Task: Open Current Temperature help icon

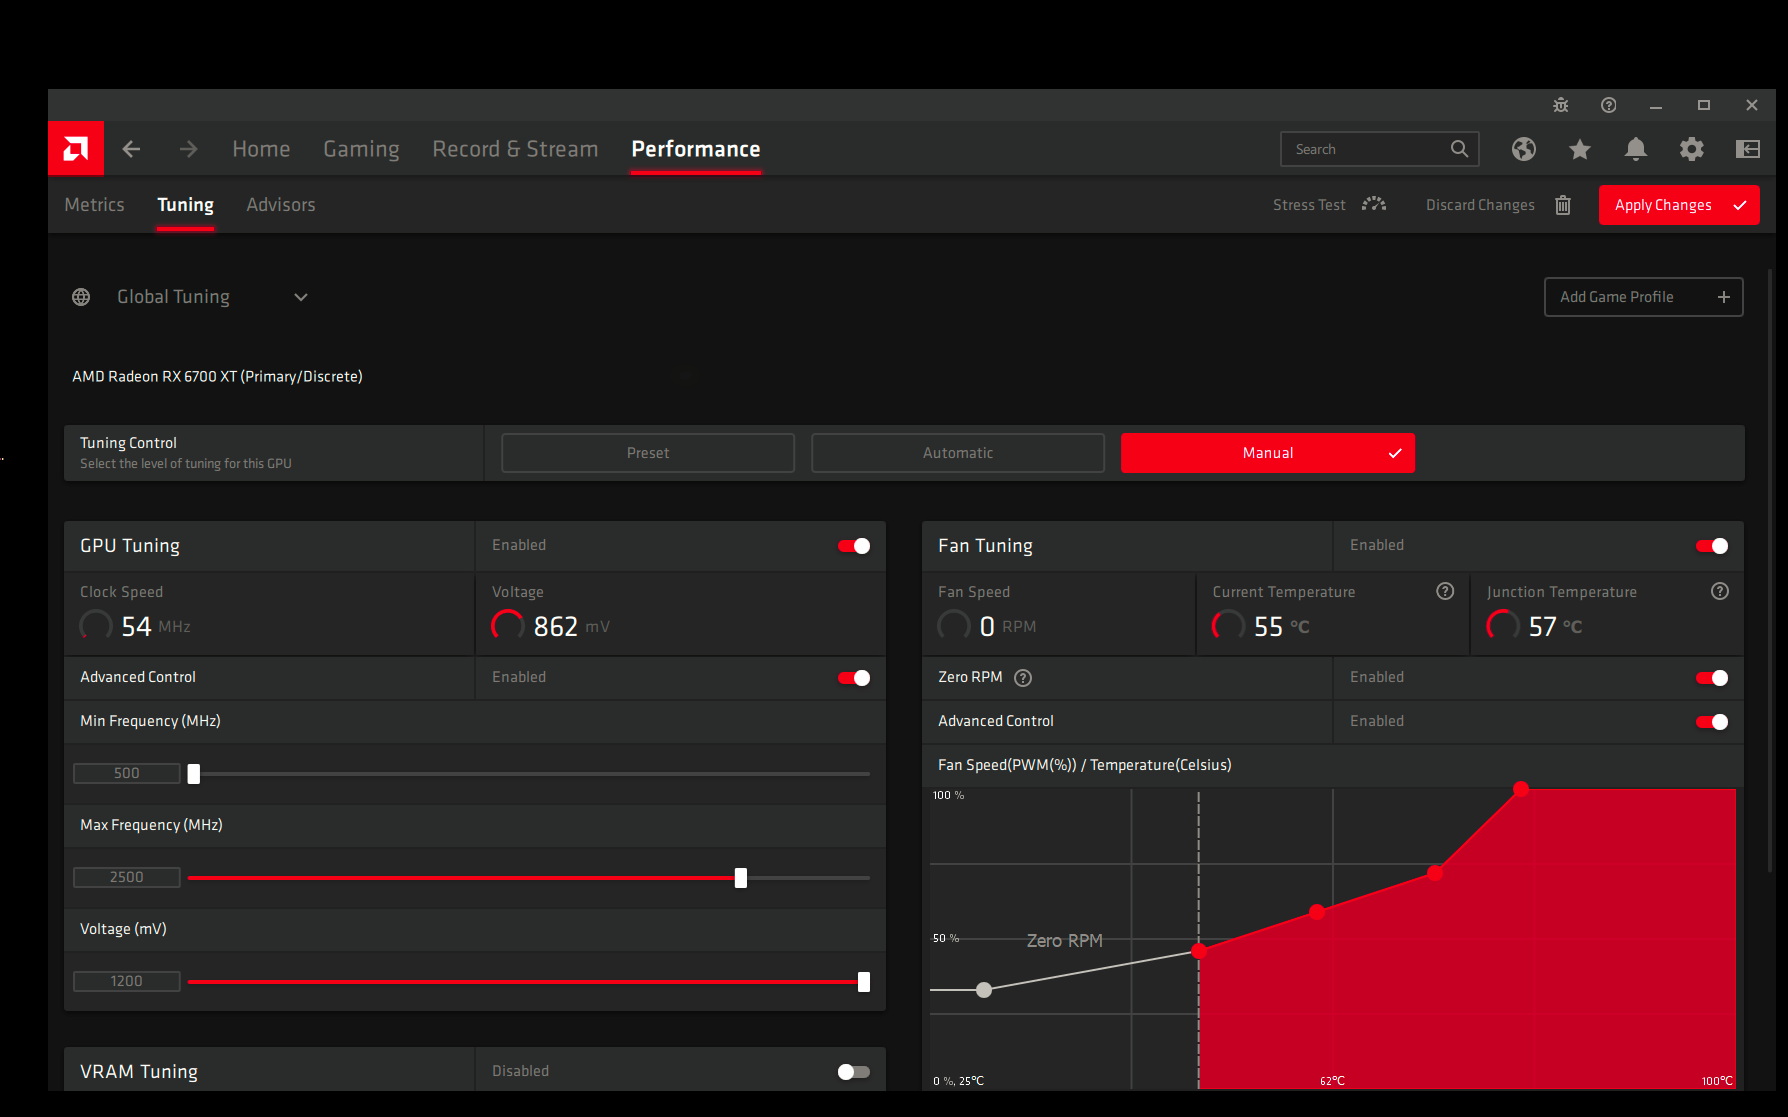Action: 1445,591
